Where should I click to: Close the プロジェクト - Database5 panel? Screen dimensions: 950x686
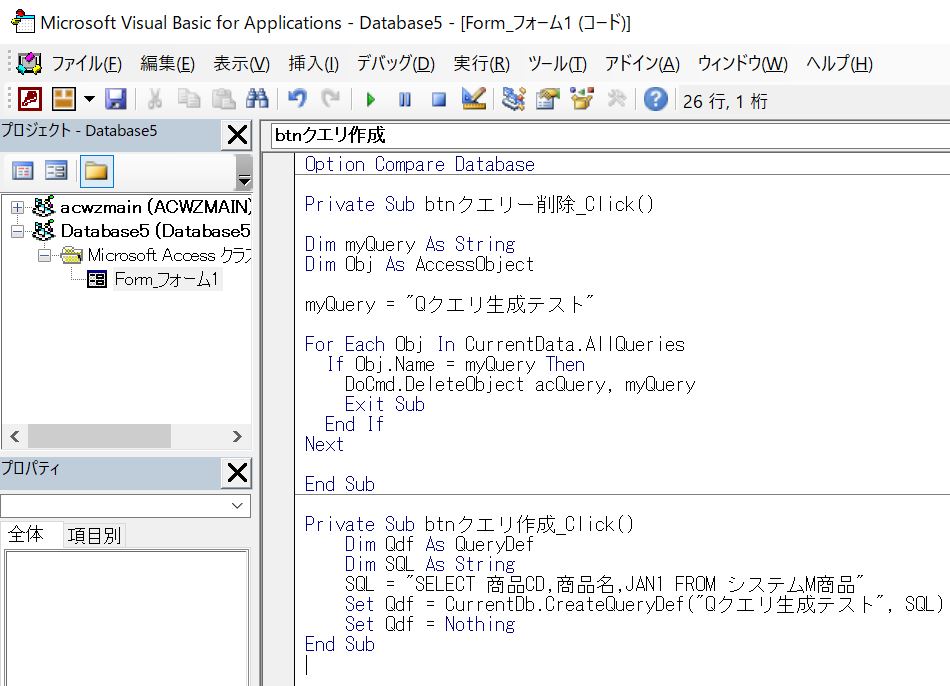click(x=237, y=135)
